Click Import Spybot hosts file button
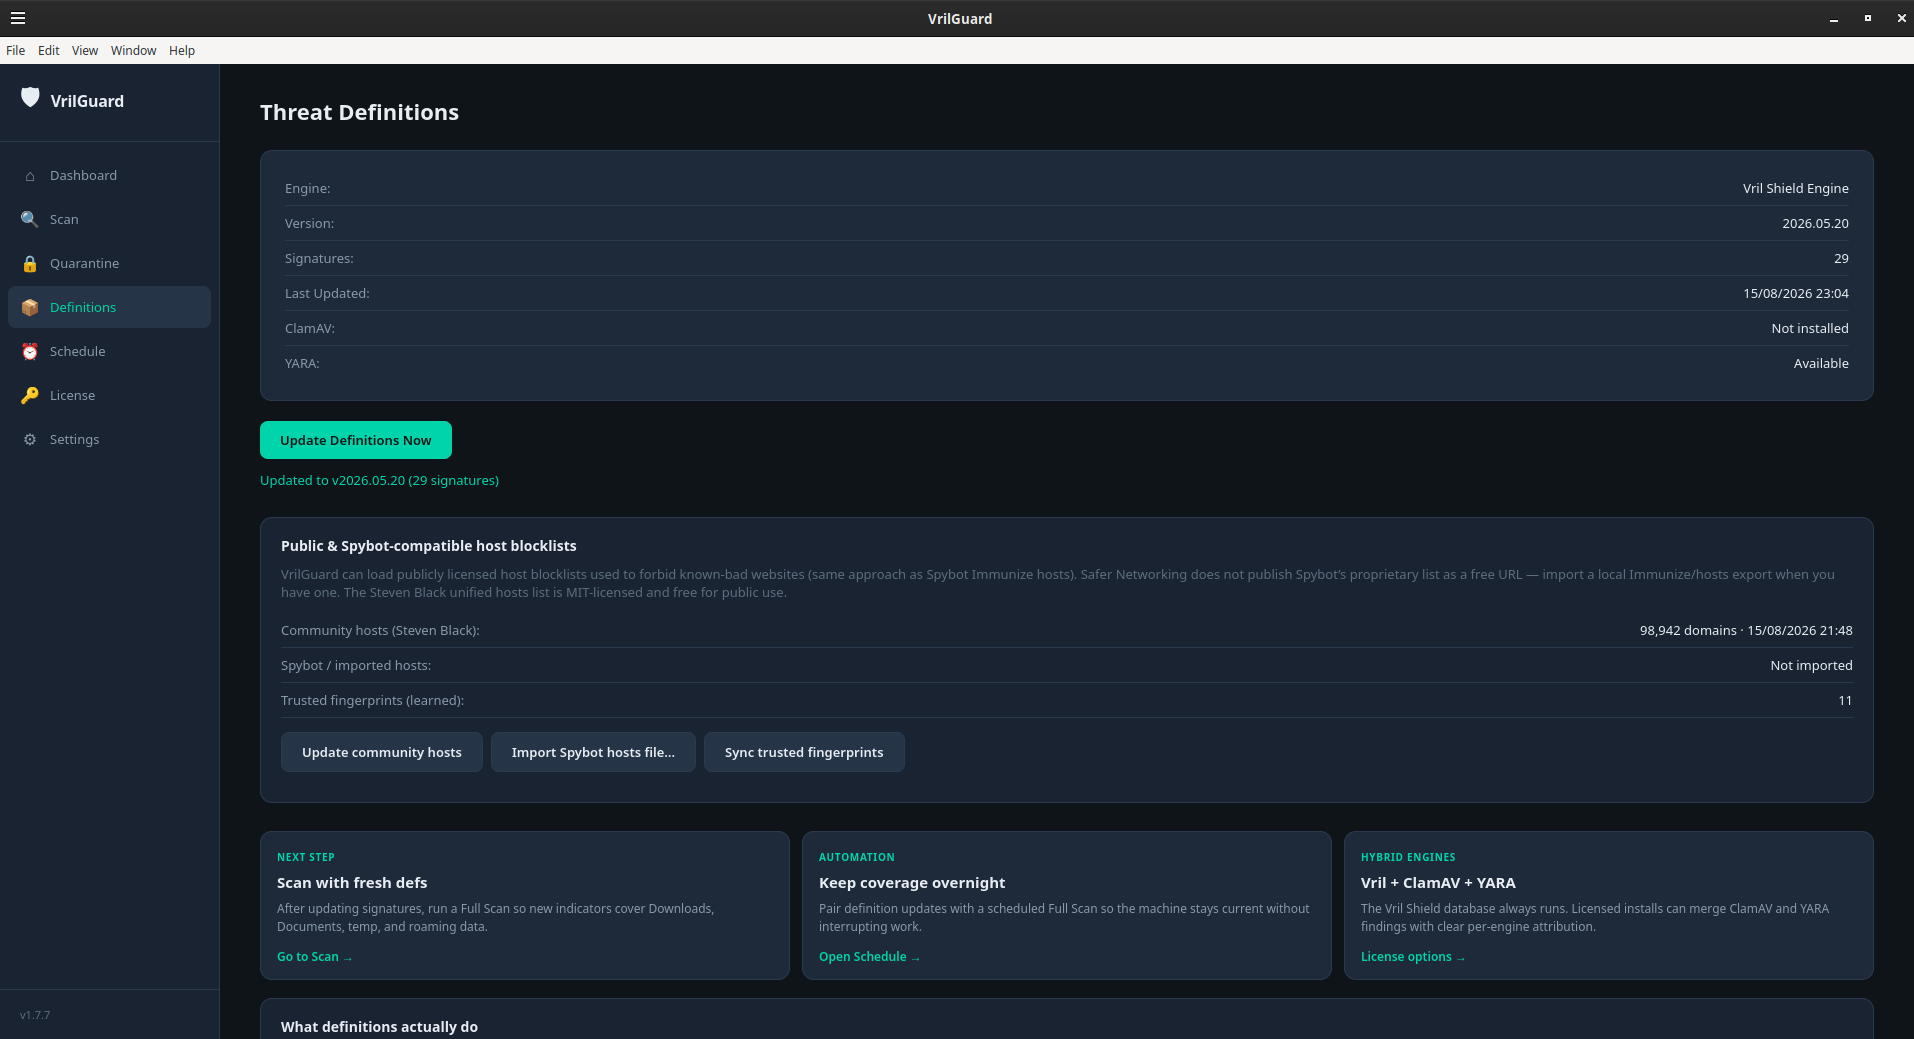This screenshot has width=1914, height=1039. pyautogui.click(x=593, y=752)
